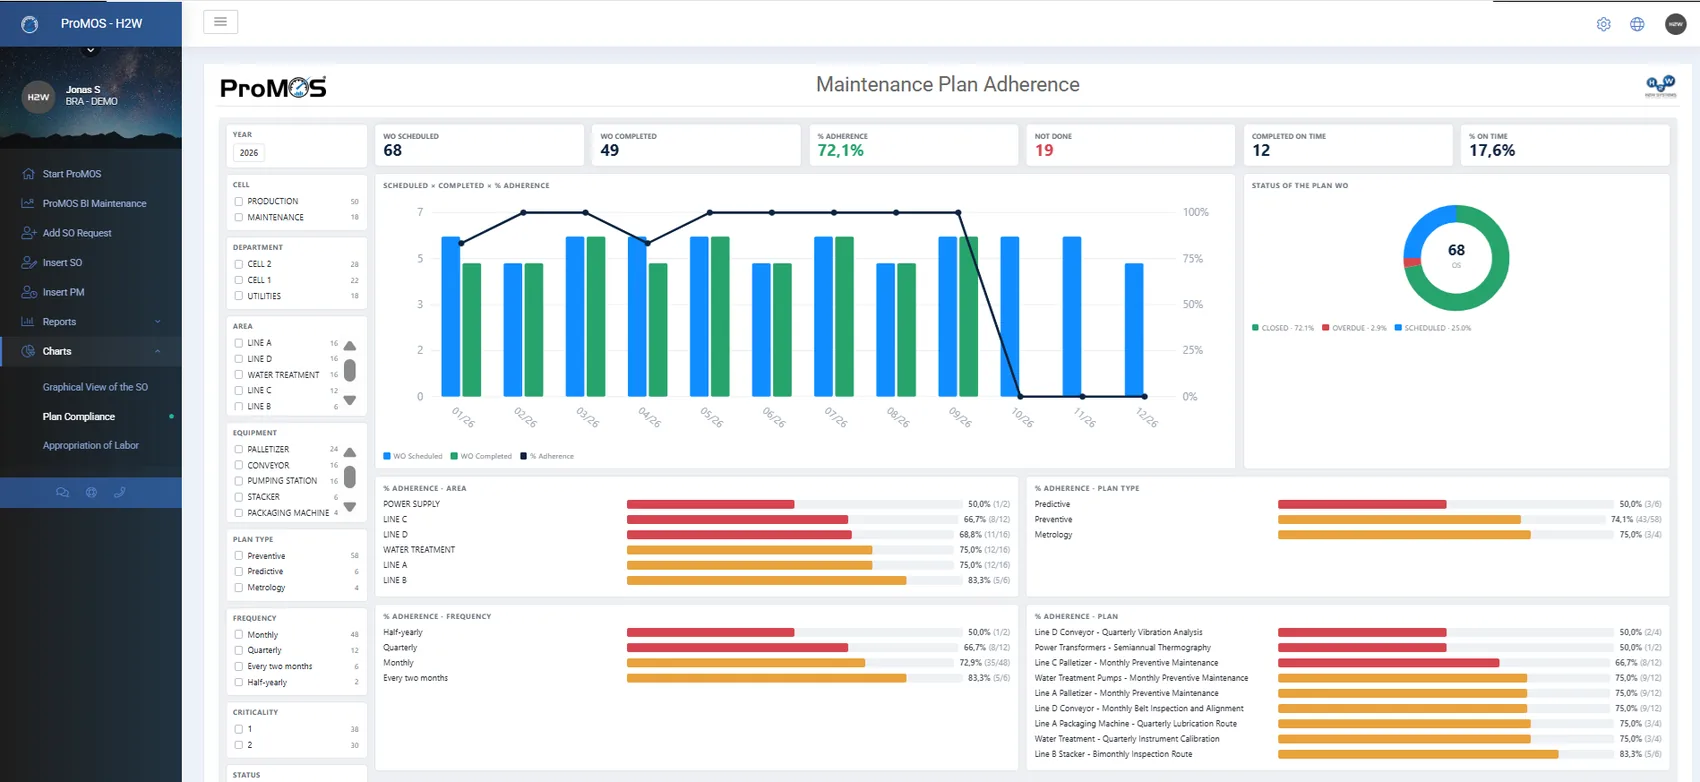Click the Add SO Request user-plus icon
The height and width of the screenshot is (782, 1700).
pyautogui.click(x=28, y=233)
